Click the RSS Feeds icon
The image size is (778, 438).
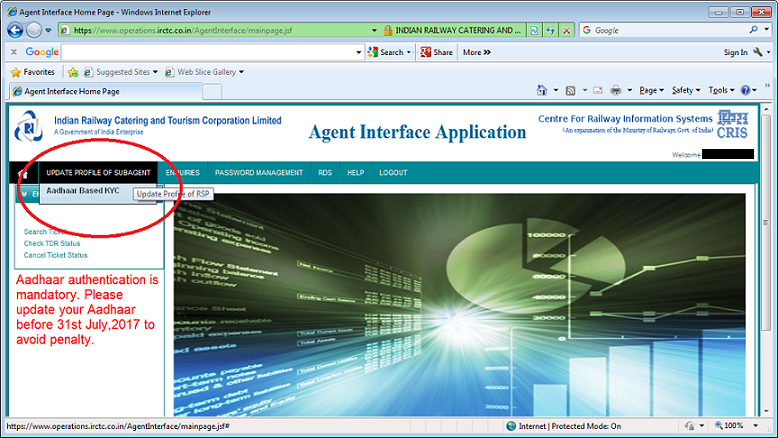pos(571,90)
